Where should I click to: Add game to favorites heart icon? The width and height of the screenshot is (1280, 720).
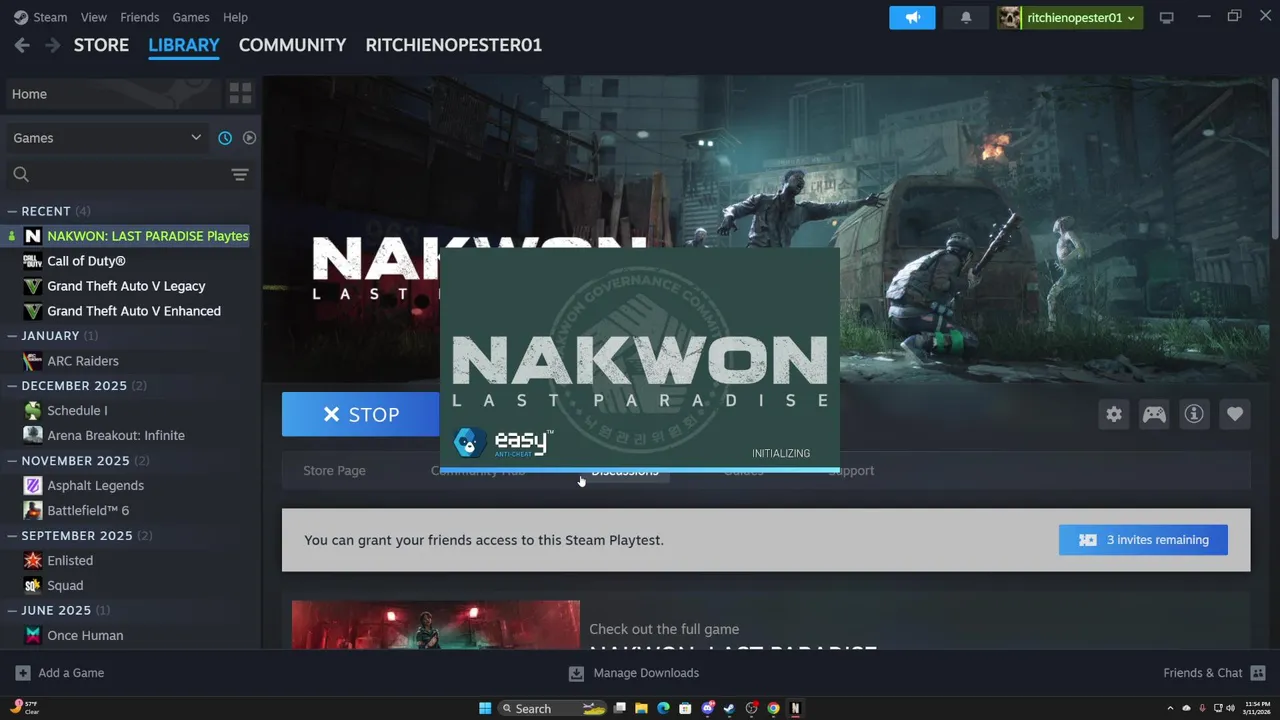(1235, 414)
